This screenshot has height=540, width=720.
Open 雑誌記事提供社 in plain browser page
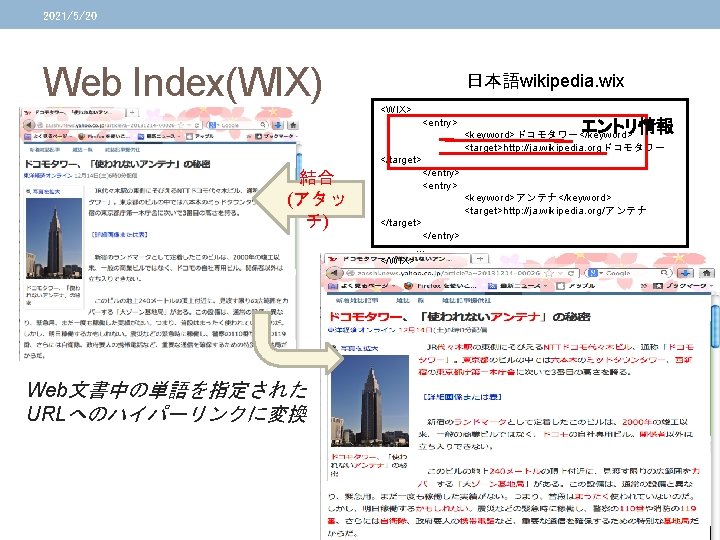point(122,150)
